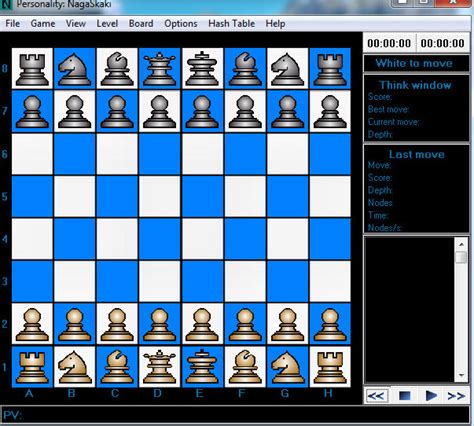This screenshot has height=426, width=474.
Task: Select the white knight on B1
Action: (74, 367)
